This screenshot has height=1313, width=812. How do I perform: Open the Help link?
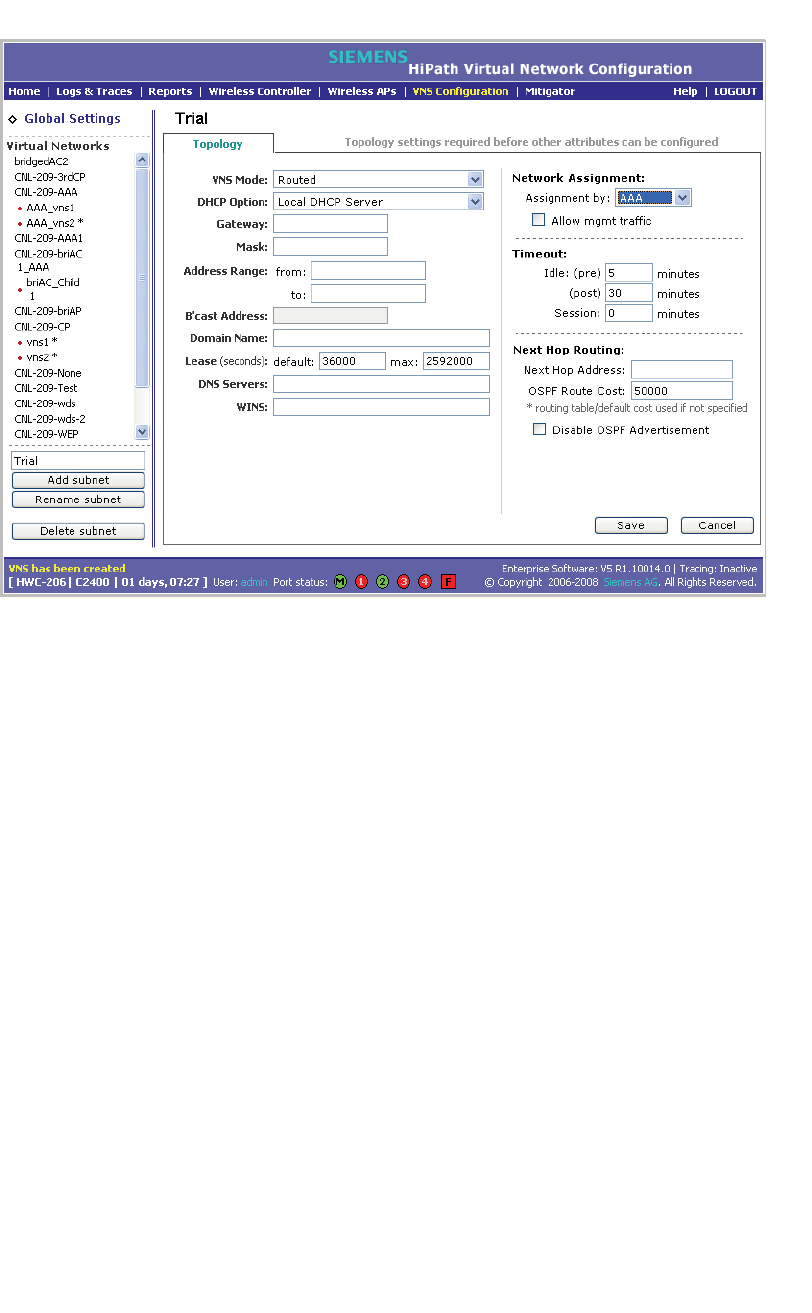point(685,91)
